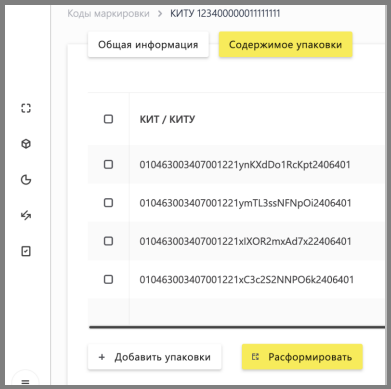Open the exchange arrows sidebar icon

[26, 215]
